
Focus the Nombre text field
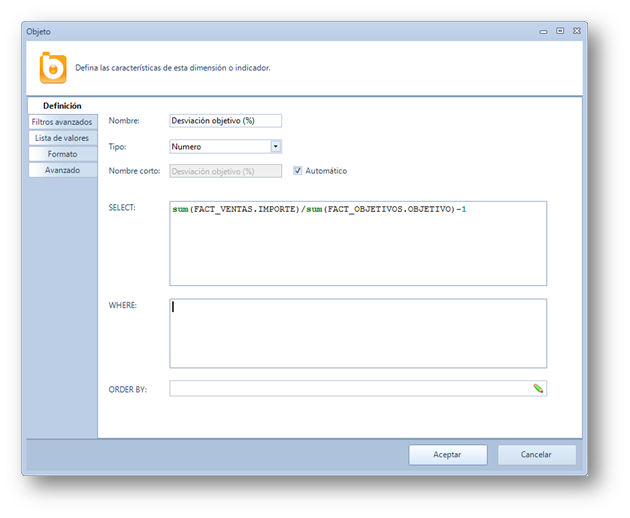point(225,121)
